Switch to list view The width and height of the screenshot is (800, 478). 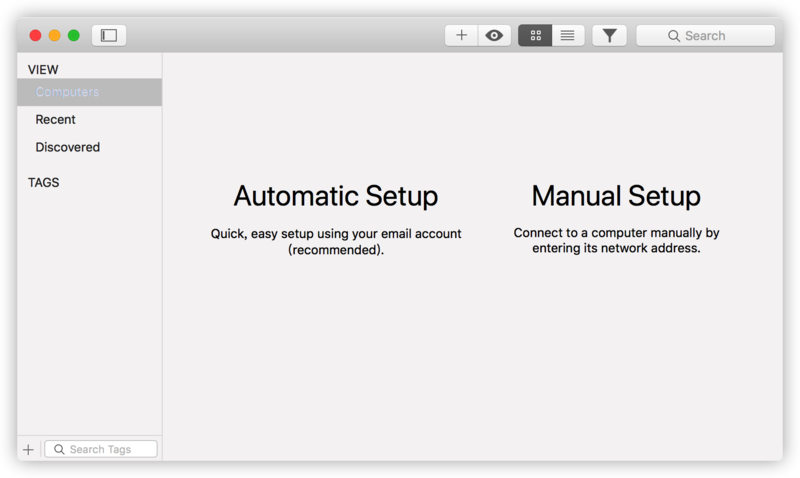click(567, 35)
